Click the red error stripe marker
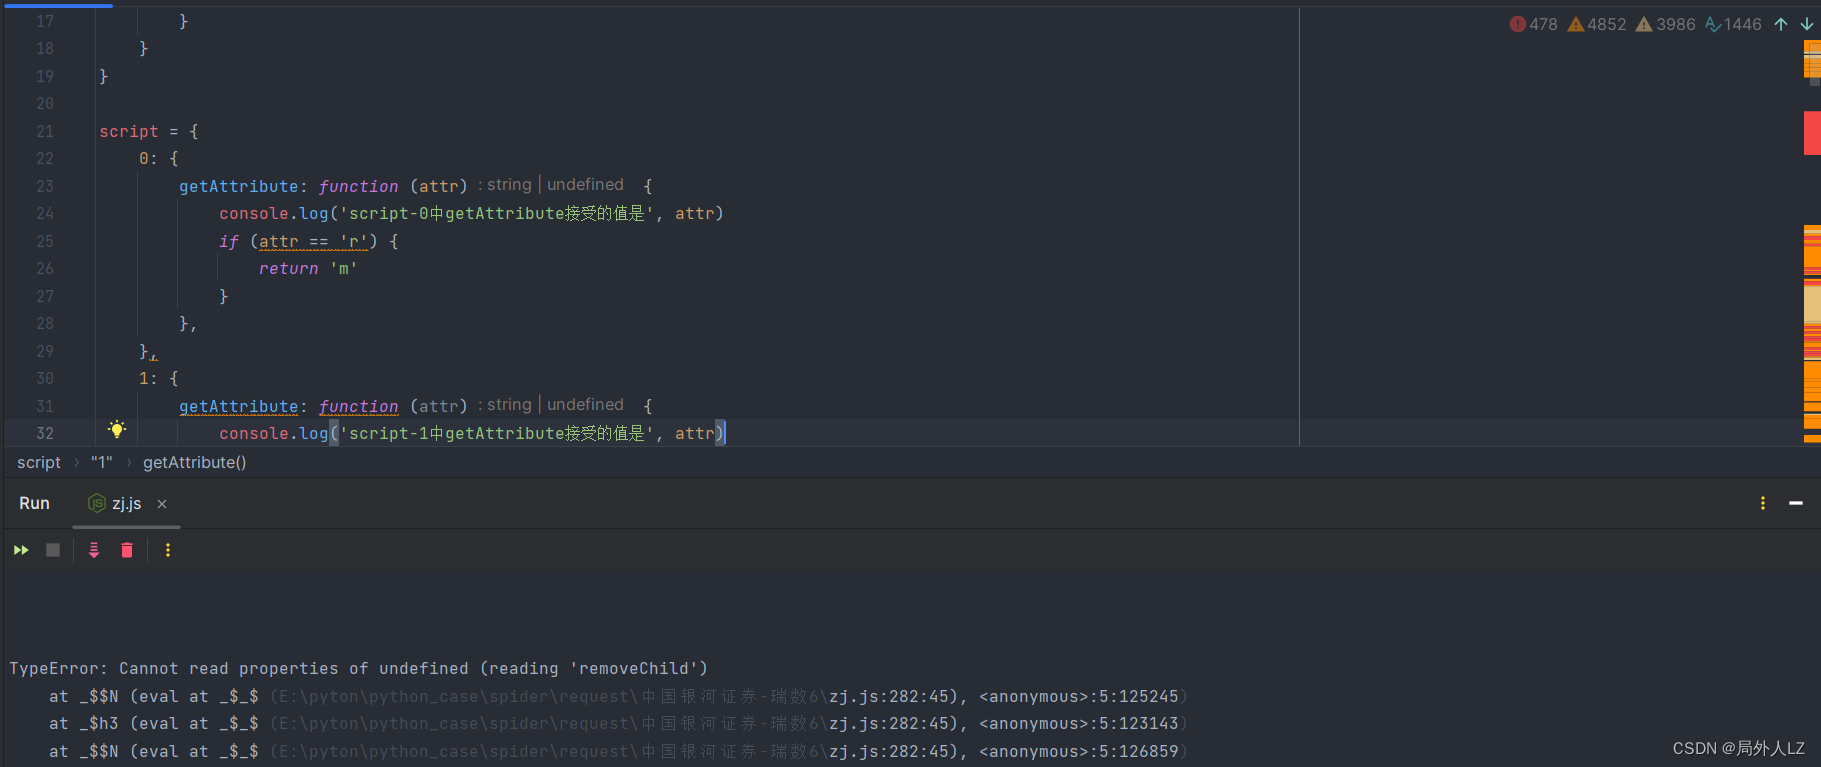This screenshot has height=767, width=1821. pyautogui.click(x=1812, y=133)
